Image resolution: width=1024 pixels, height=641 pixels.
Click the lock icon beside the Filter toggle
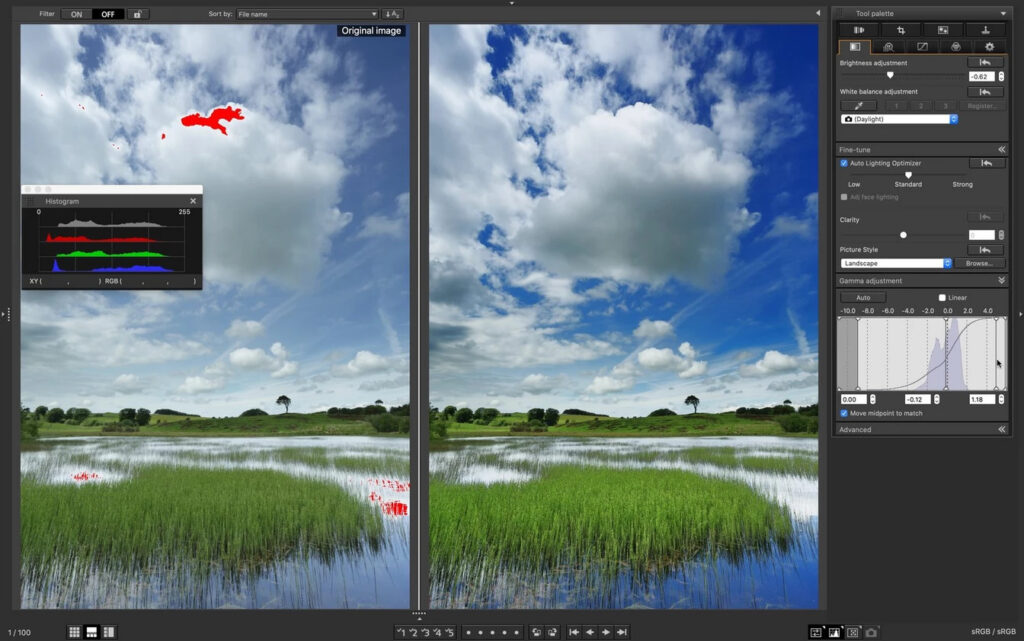137,14
